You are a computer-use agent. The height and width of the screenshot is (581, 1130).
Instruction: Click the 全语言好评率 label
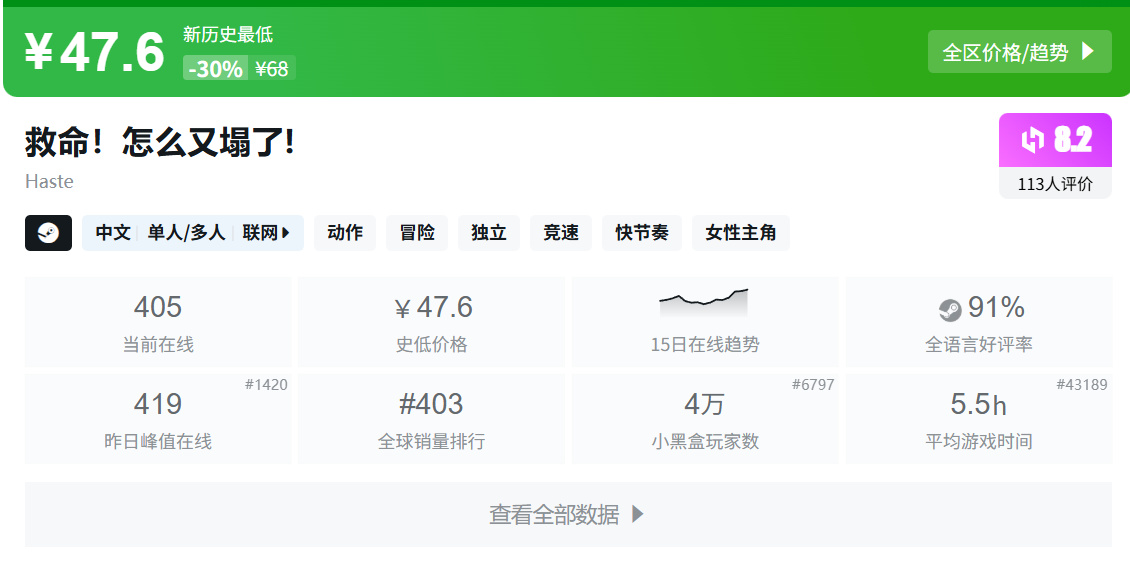[979, 345]
